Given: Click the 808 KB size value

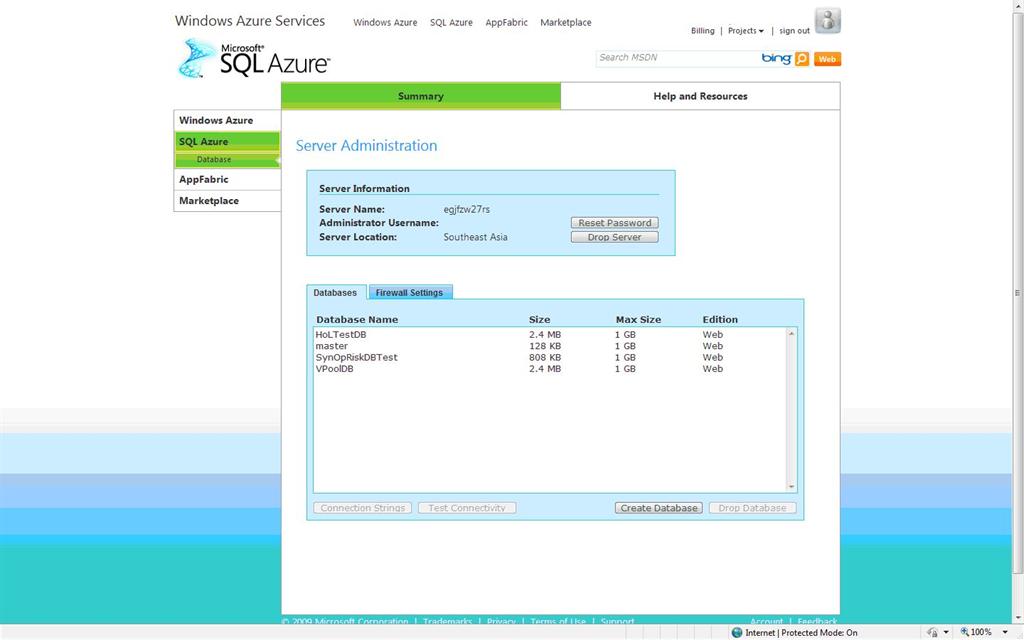Looking at the screenshot, I should point(545,357).
